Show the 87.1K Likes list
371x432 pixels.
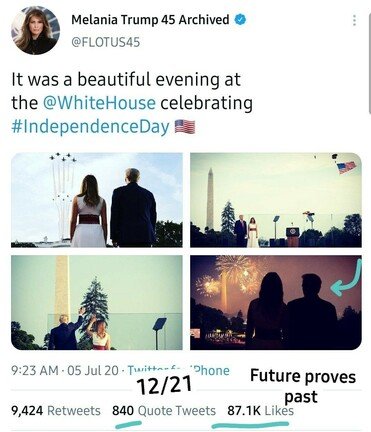261,411
